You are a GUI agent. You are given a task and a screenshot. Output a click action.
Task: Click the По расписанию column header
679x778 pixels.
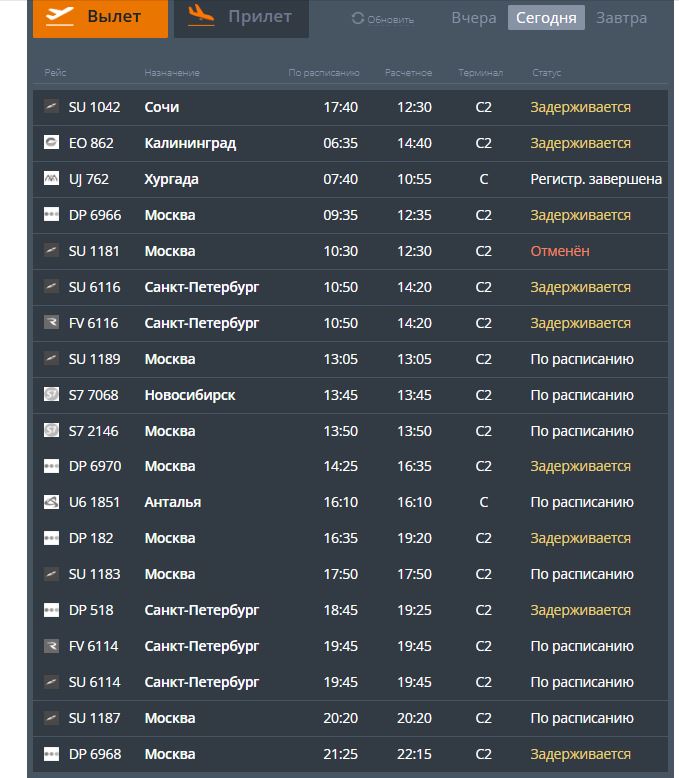tap(324, 72)
